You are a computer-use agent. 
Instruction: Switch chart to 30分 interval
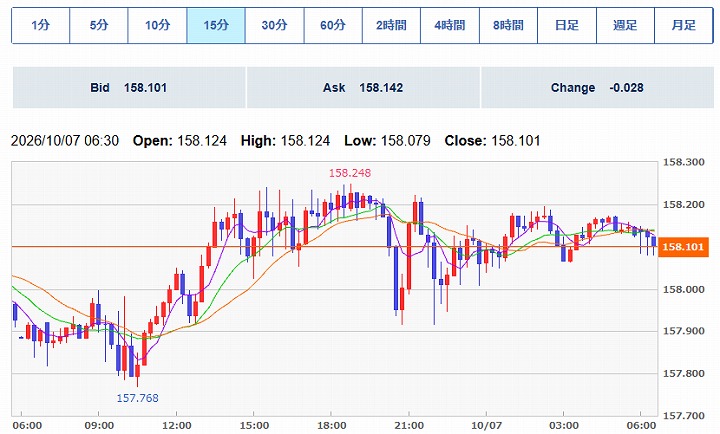(x=275, y=25)
